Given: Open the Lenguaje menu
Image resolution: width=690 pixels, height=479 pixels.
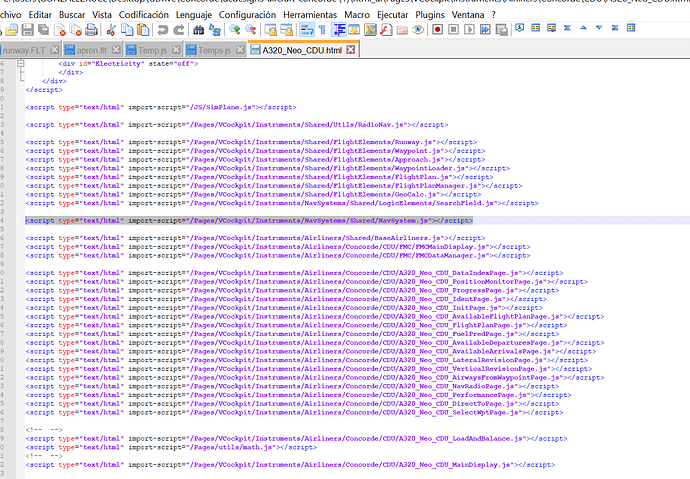Looking at the screenshot, I should point(194,15).
